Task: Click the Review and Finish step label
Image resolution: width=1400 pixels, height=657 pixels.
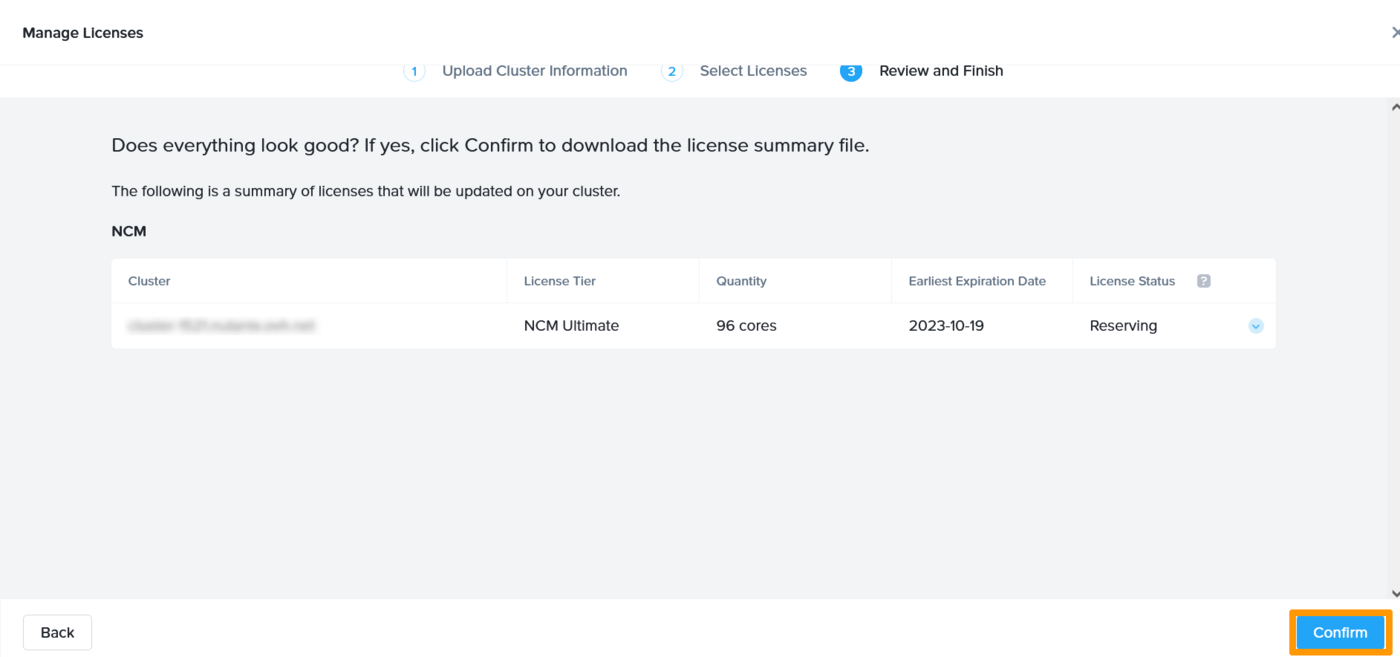Action: [x=940, y=71]
